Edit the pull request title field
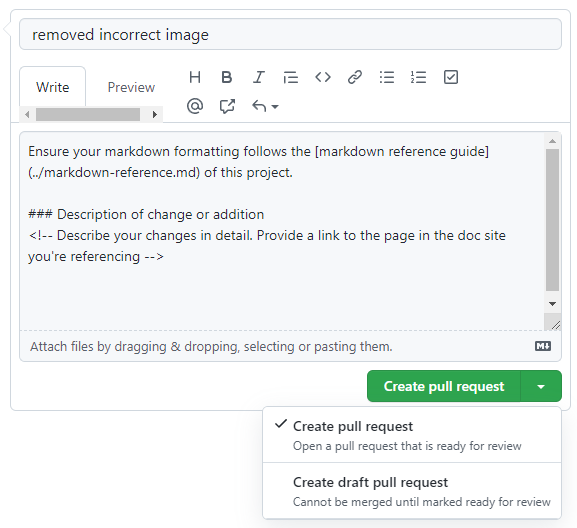The image size is (577, 528). pyautogui.click(x=290, y=34)
